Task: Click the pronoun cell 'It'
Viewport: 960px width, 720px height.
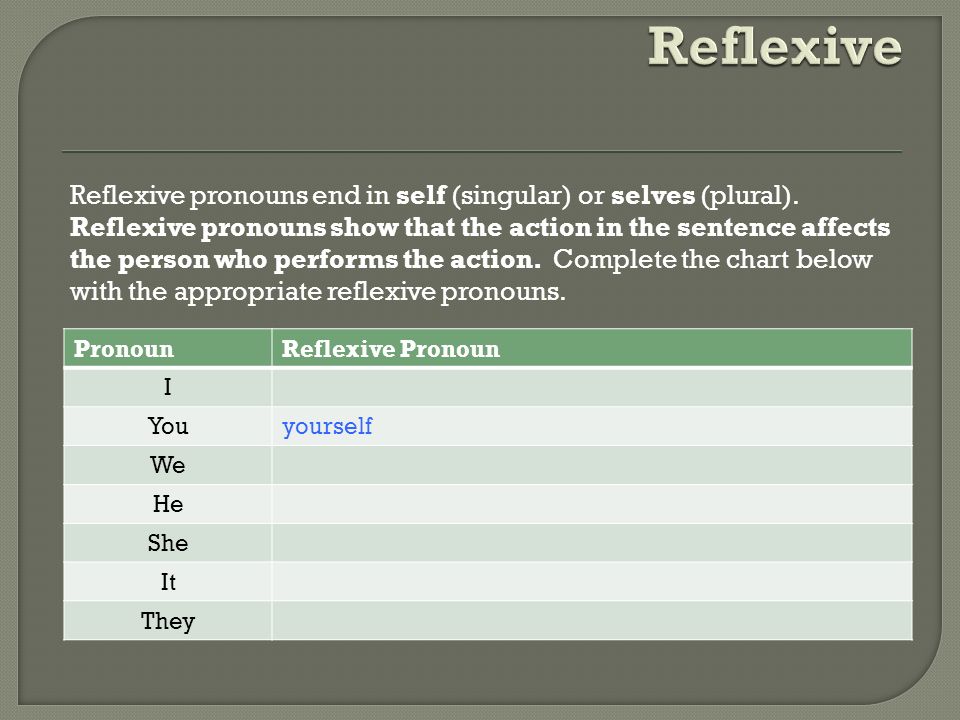Action: click(x=167, y=582)
